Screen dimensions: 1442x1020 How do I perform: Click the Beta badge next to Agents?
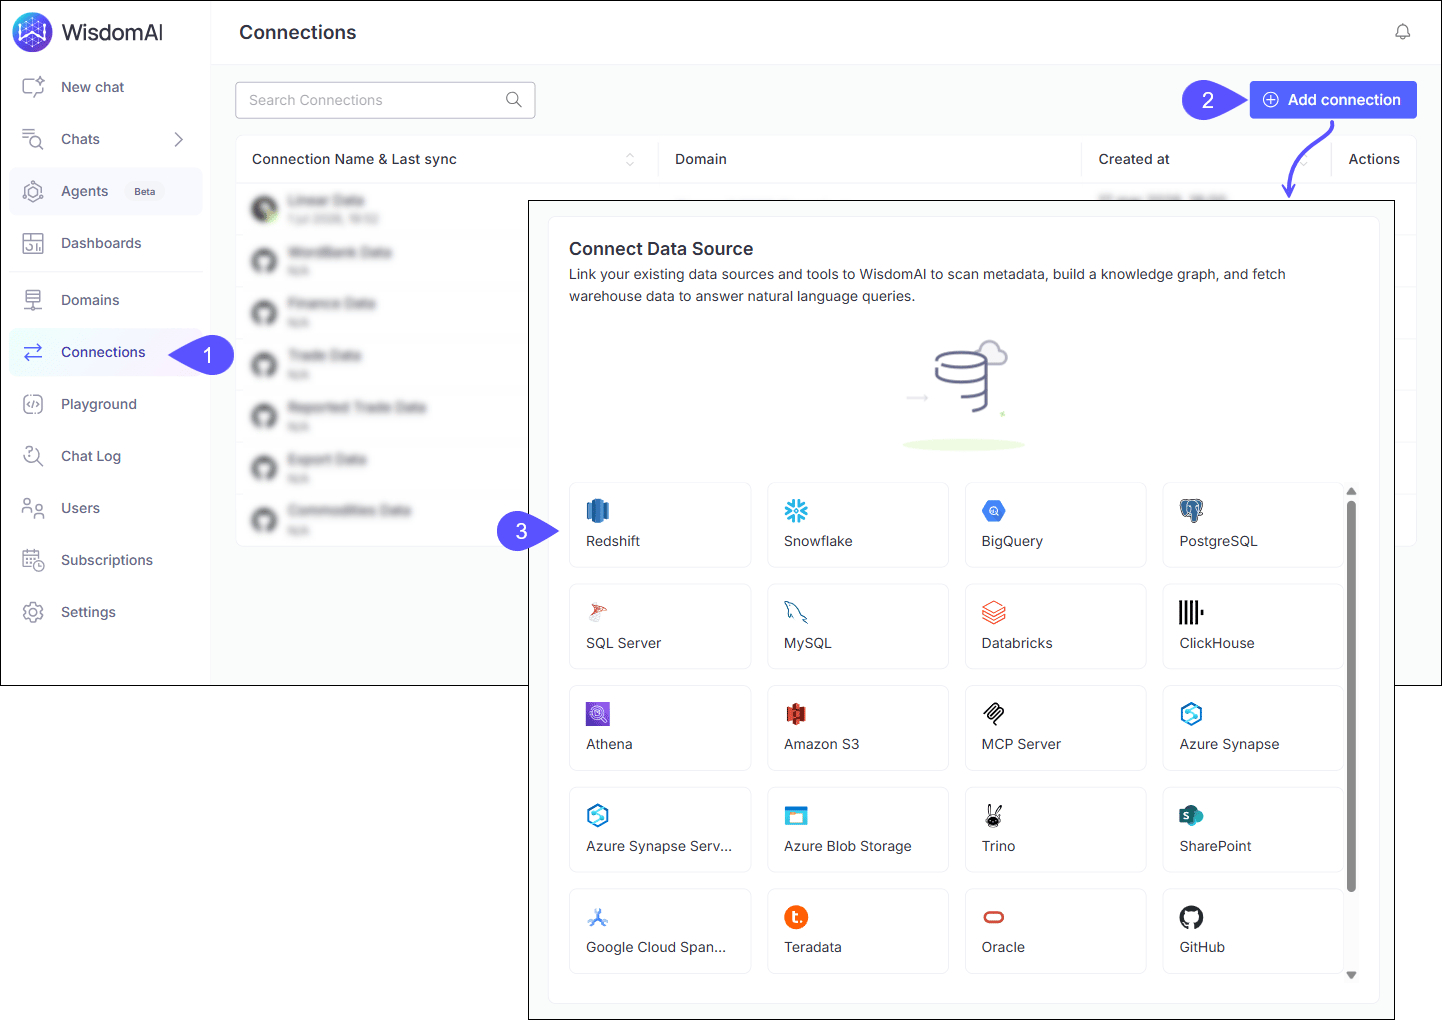pos(145,192)
